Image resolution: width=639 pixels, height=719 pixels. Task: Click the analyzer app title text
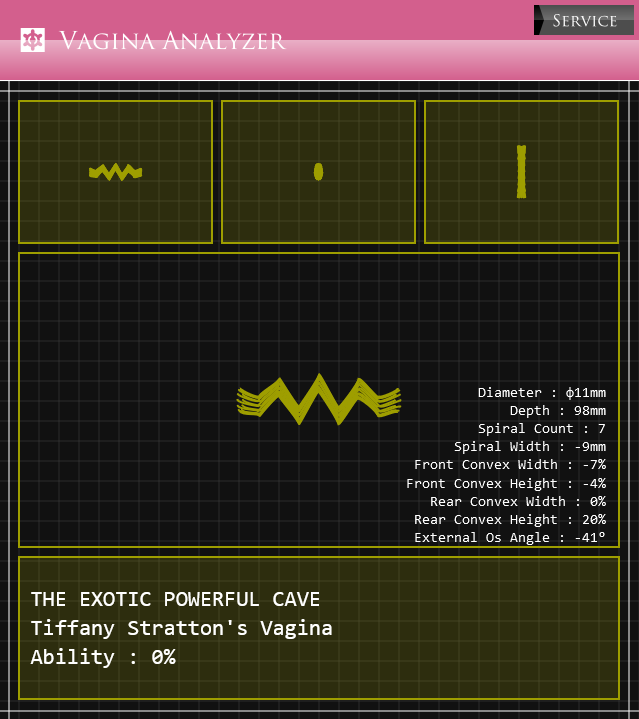coord(172,41)
